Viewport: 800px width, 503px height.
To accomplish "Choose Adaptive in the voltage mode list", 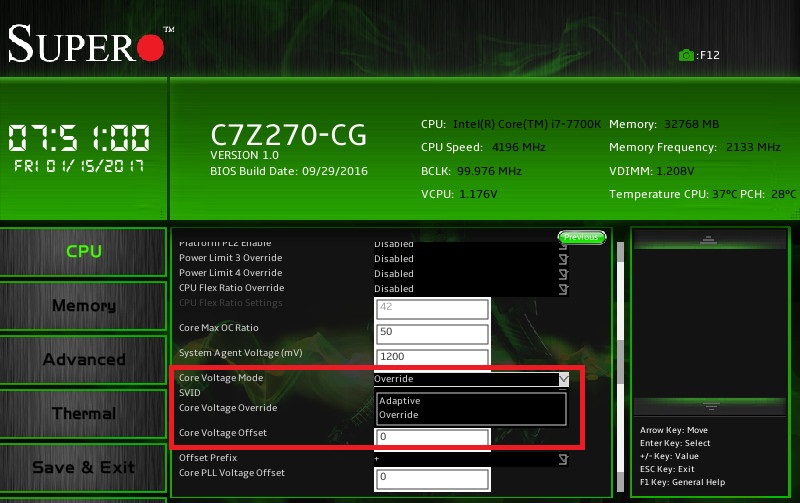I will 399,401.
